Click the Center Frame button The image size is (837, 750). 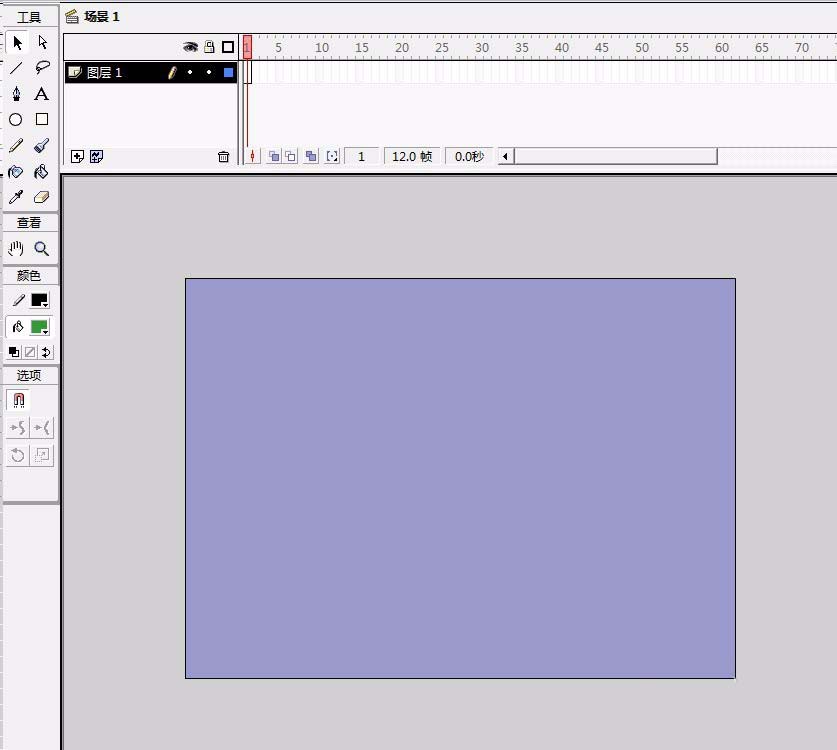click(x=252, y=156)
